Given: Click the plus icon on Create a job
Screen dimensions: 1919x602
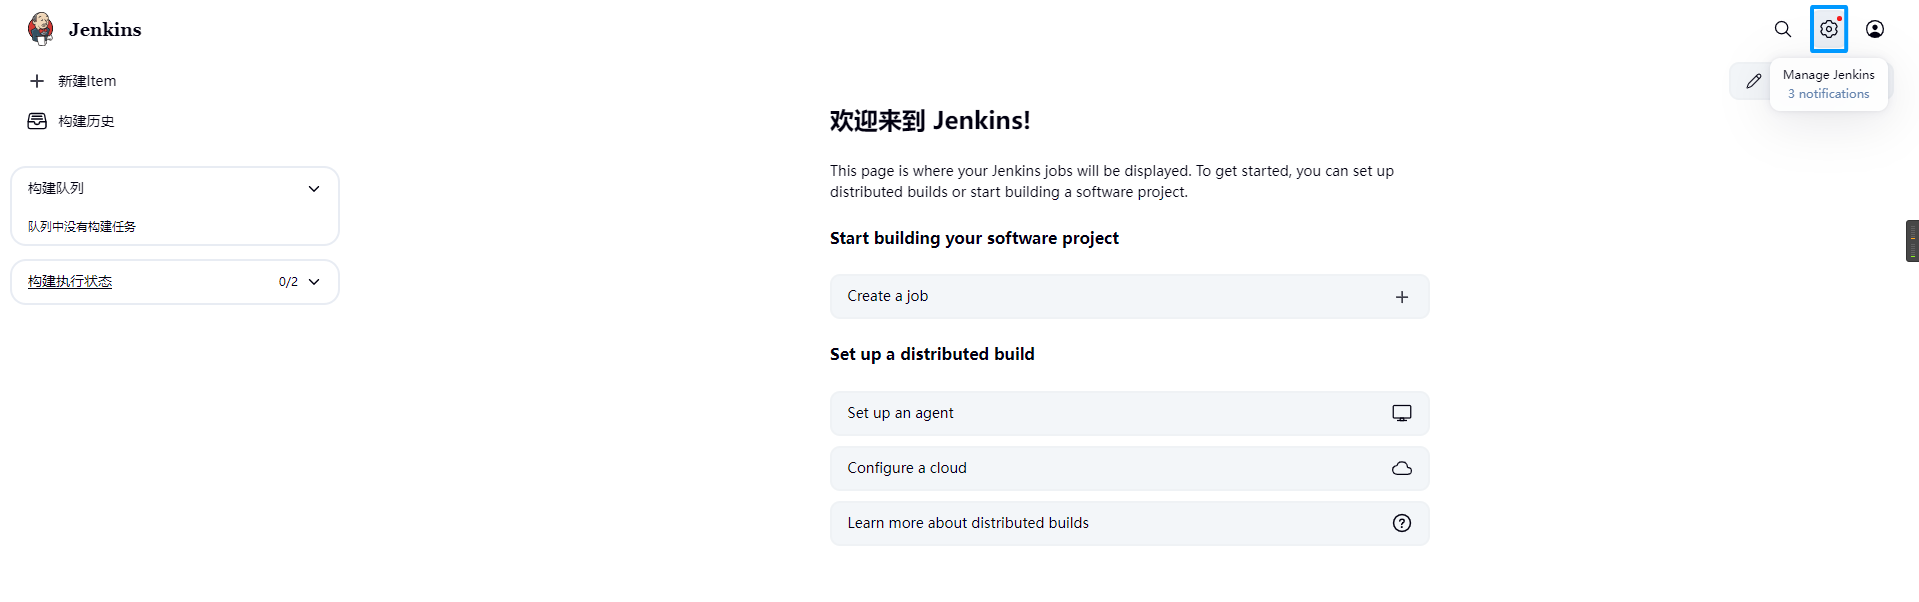Looking at the screenshot, I should [x=1402, y=297].
